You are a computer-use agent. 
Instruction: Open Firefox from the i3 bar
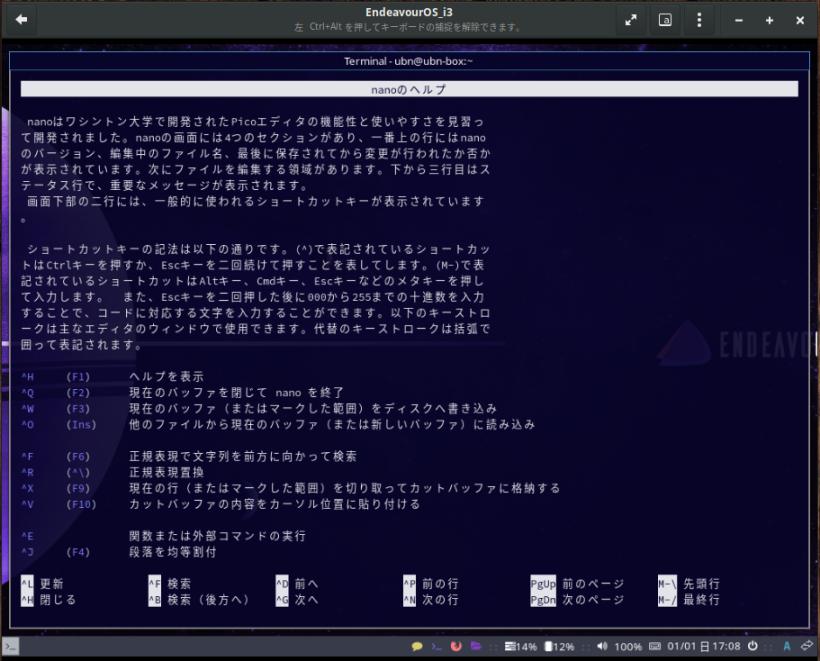tap(456, 647)
